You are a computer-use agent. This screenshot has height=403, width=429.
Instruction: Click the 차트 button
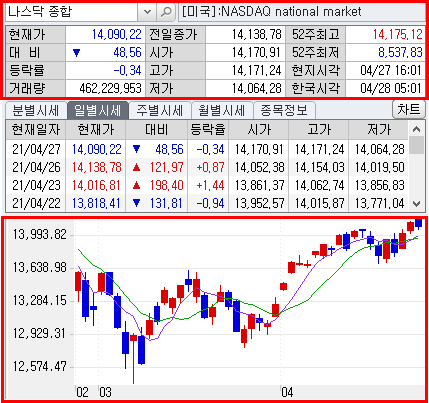pos(409,109)
